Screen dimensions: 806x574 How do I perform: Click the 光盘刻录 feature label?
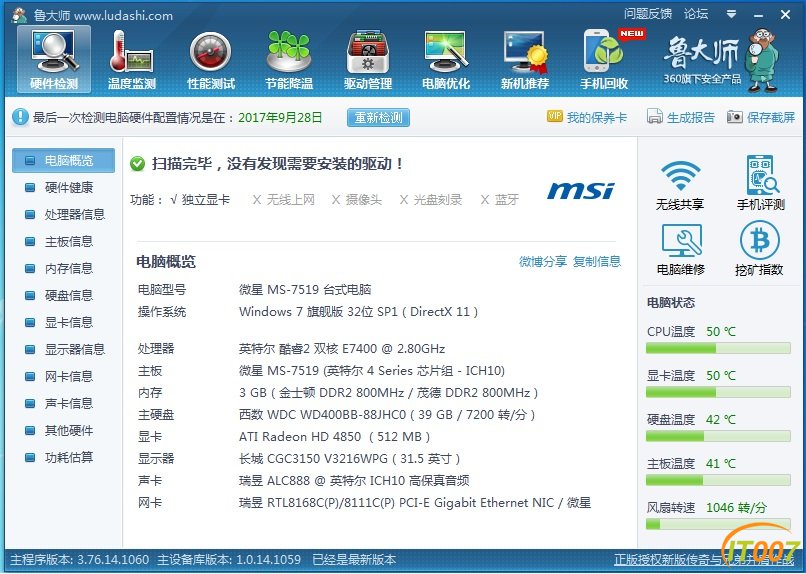point(438,199)
